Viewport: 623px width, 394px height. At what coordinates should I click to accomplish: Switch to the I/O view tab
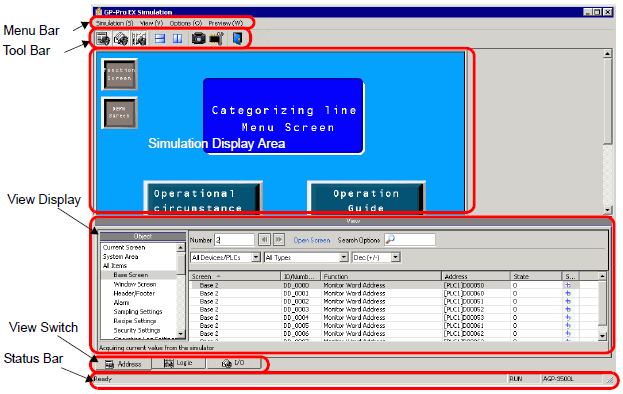[x=234, y=363]
